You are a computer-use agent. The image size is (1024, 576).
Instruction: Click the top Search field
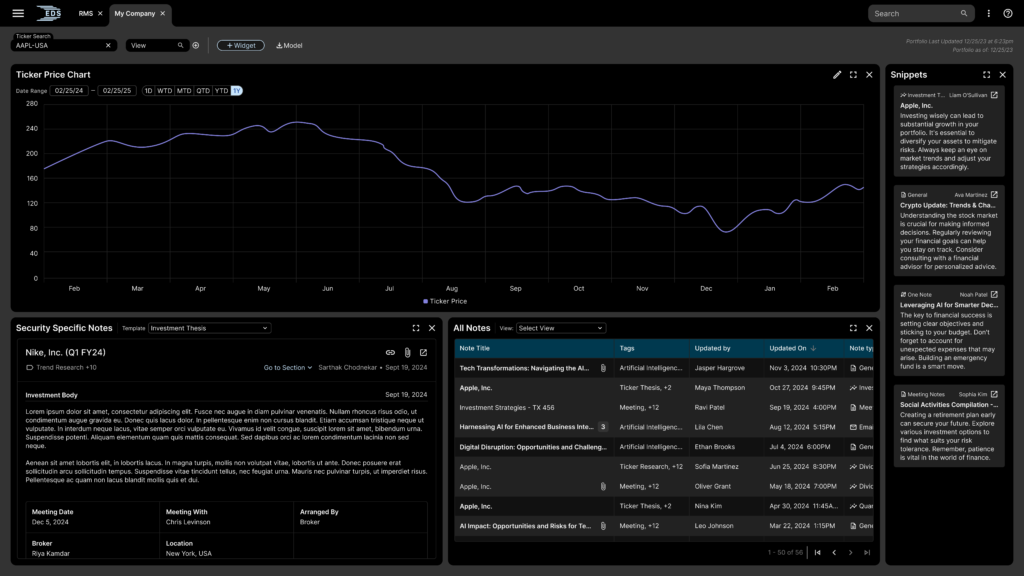921,14
